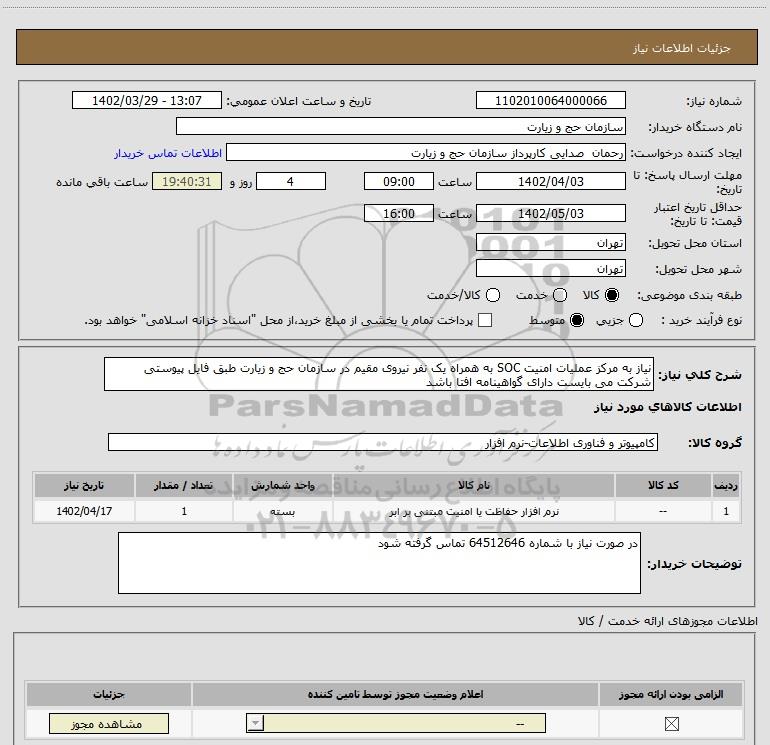Screen dimensions: 770x745
Task: Toggle the اسناد خزانه اسلامی payment checkbox
Action: tap(485, 320)
